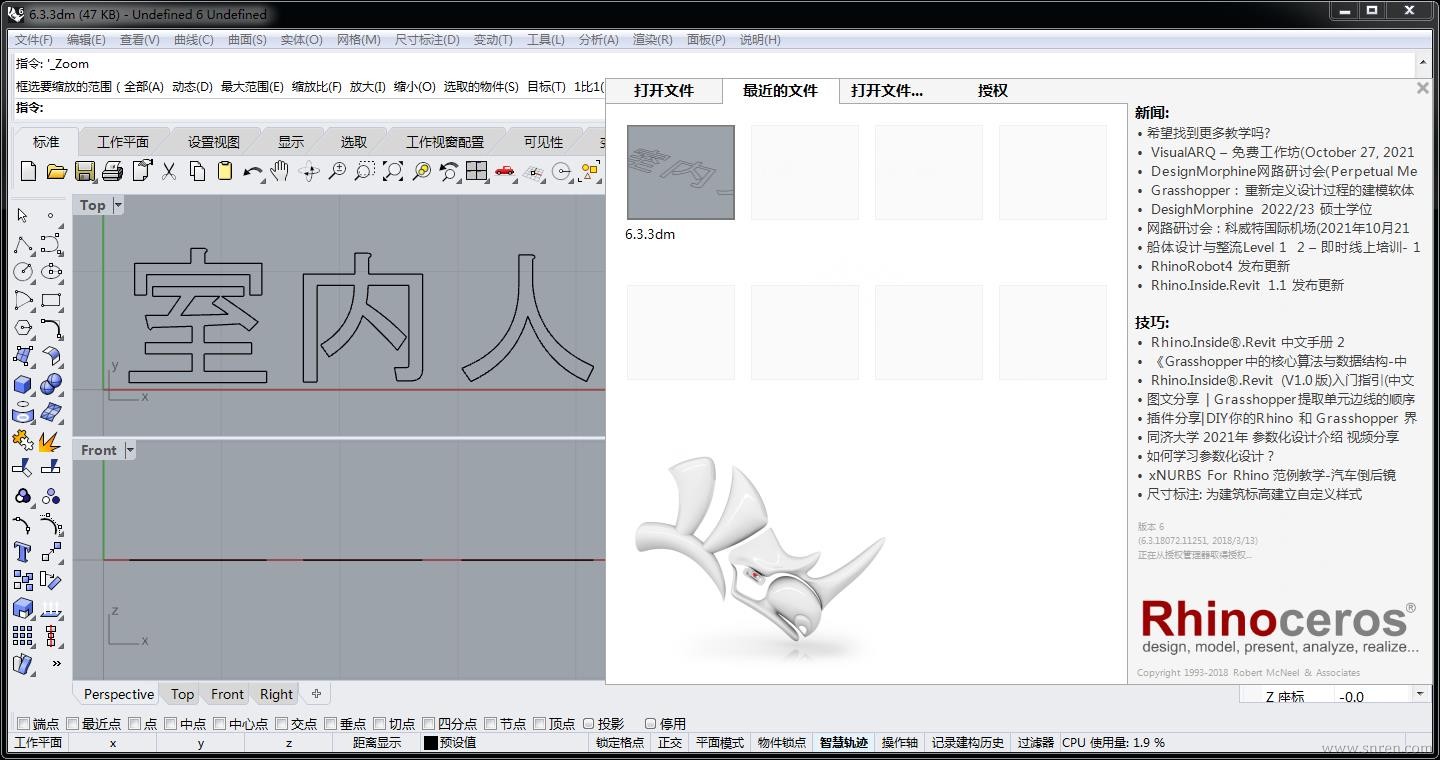The height and width of the screenshot is (760, 1440).
Task: Enable the 切点 osnap checkbox
Action: click(x=379, y=723)
